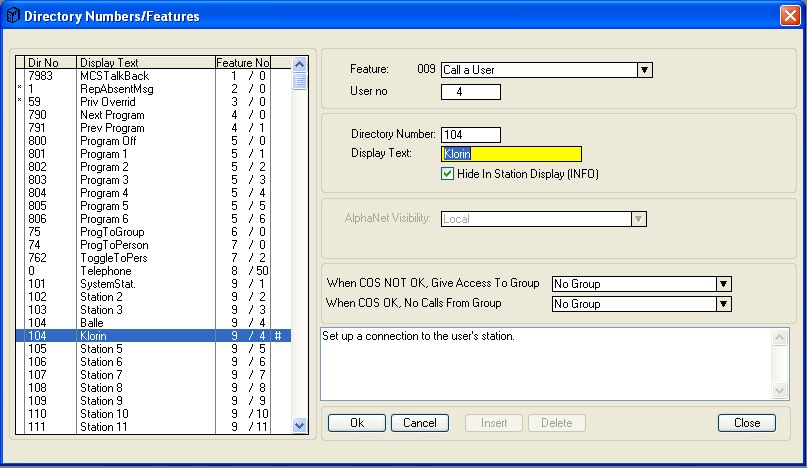The width and height of the screenshot is (807, 468).
Task: Select the Prev Program row
Action: (153, 128)
